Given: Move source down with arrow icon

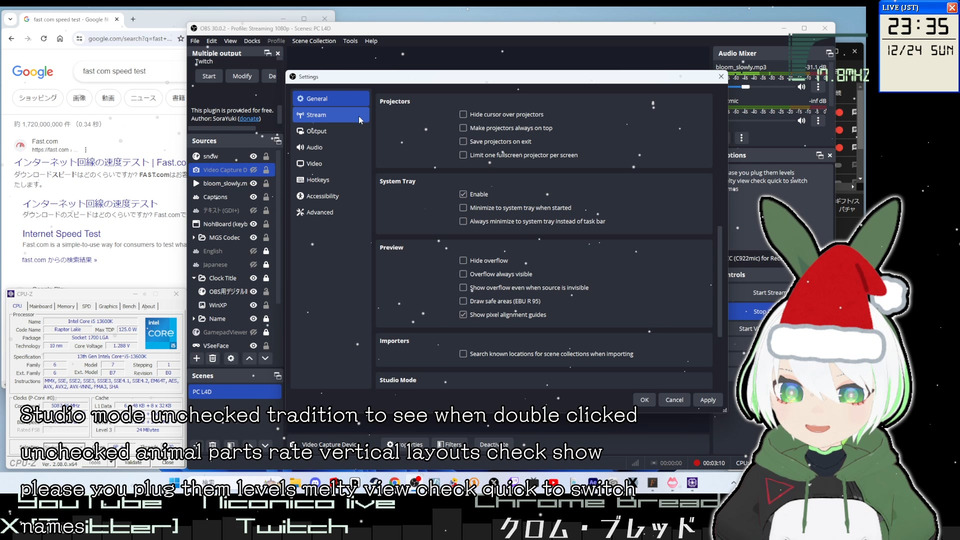Looking at the screenshot, I should coord(265,359).
